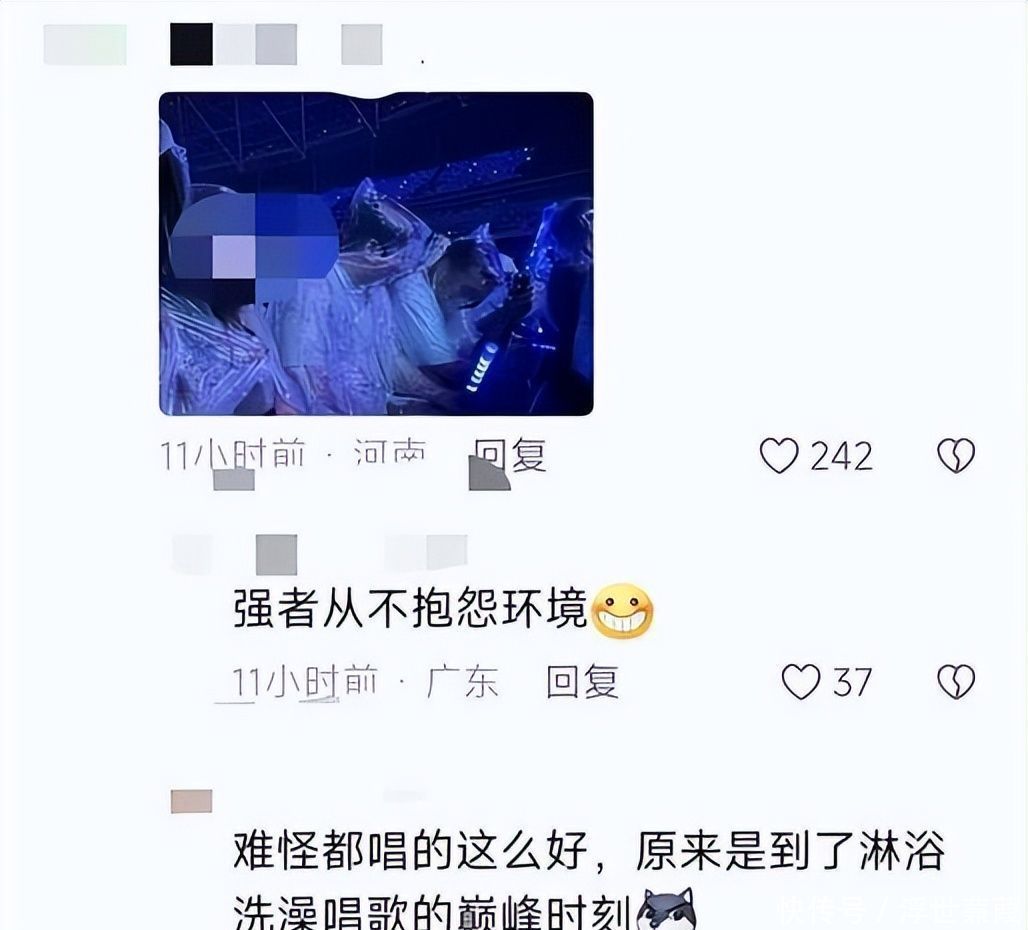Dislike the comment from Henan using broken heart

tap(956, 455)
